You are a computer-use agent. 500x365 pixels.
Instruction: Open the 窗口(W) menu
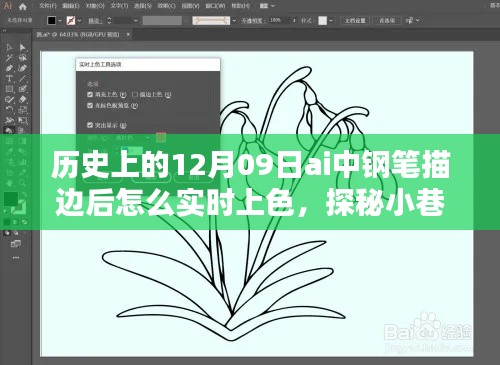pyautogui.click(x=215, y=6)
